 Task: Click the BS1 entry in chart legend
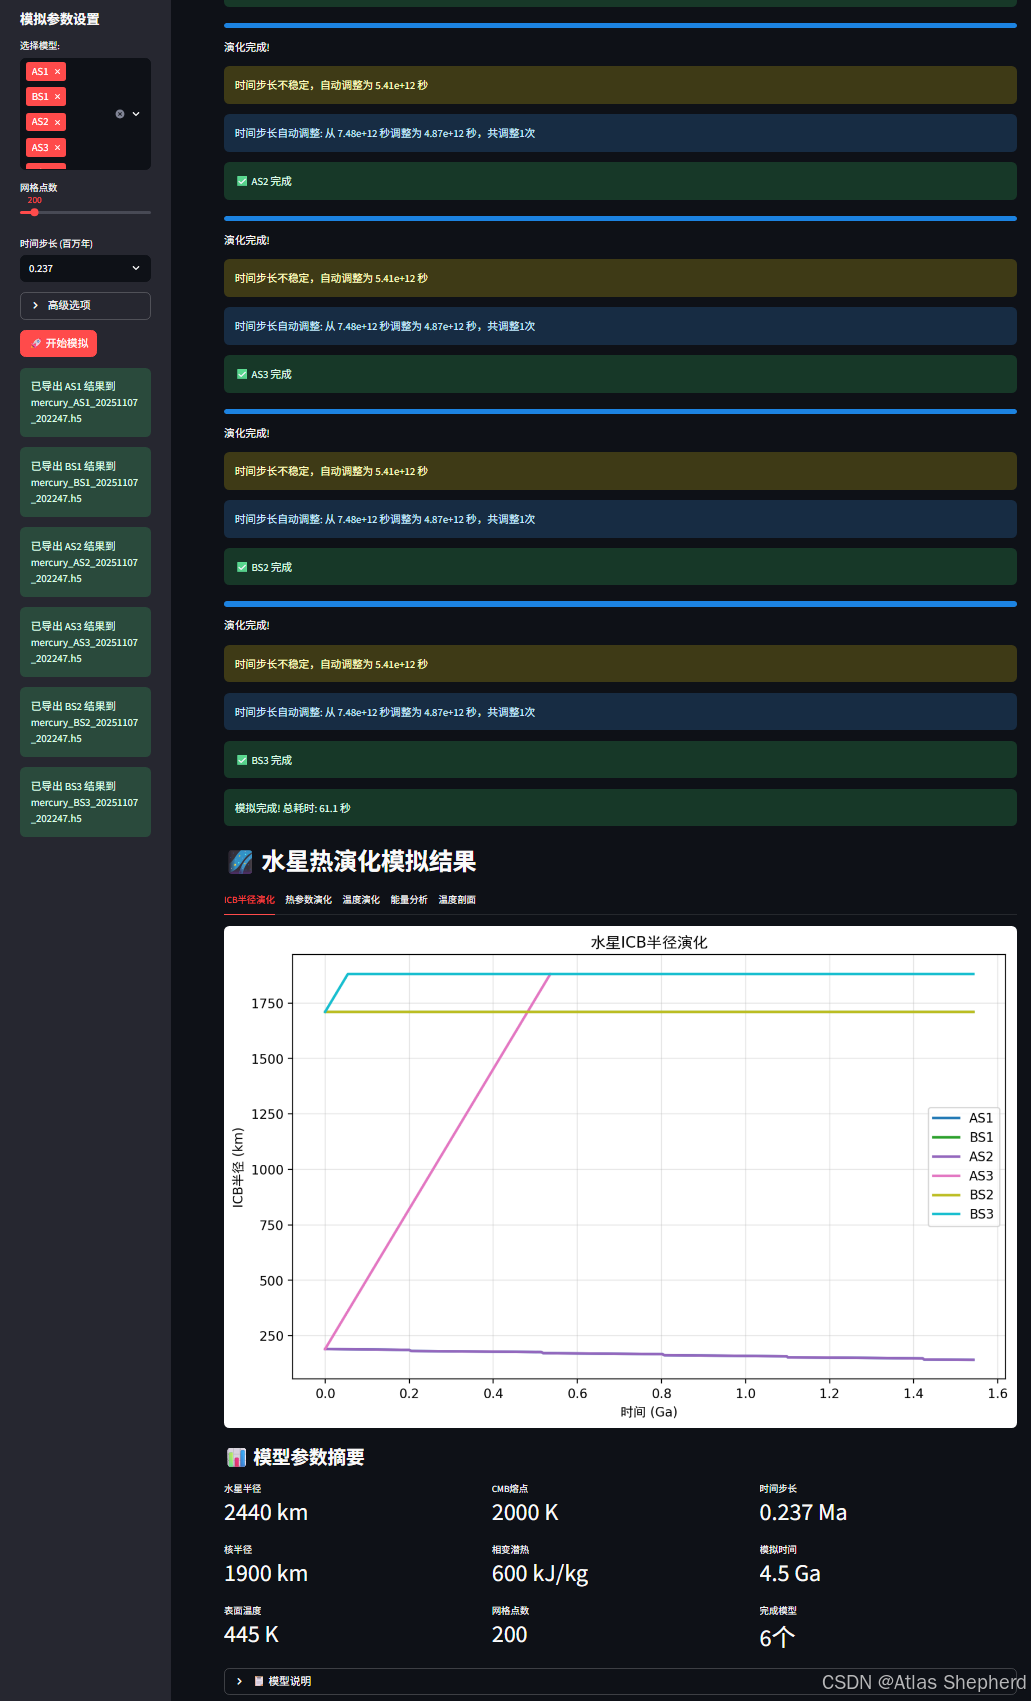pos(963,1137)
